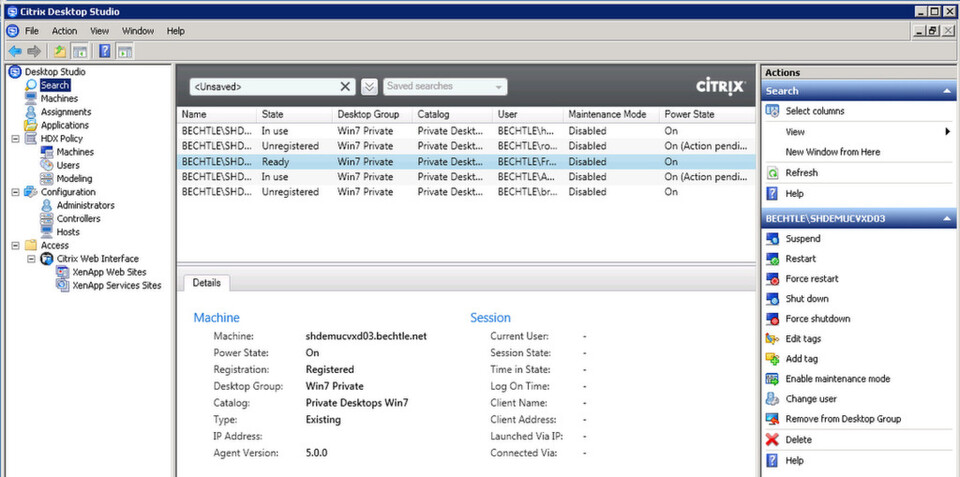Collapse the Configuration tree node
This screenshot has width=960, height=477.
tap(15, 192)
